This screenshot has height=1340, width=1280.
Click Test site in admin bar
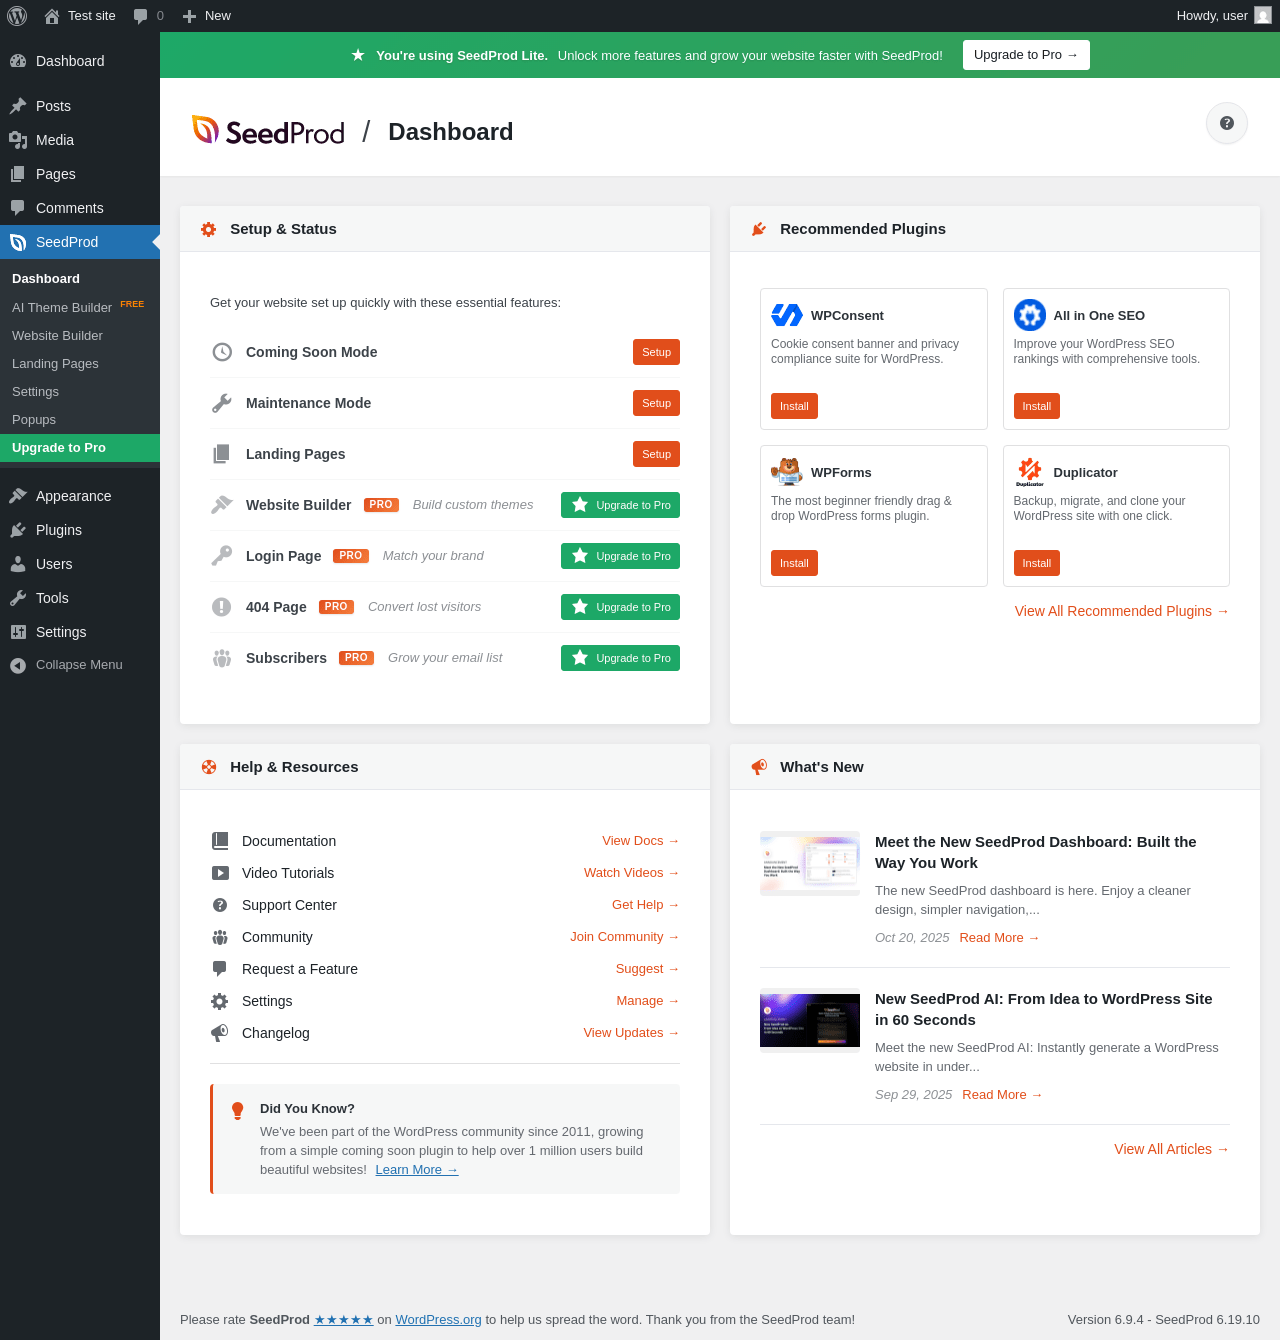tap(80, 16)
